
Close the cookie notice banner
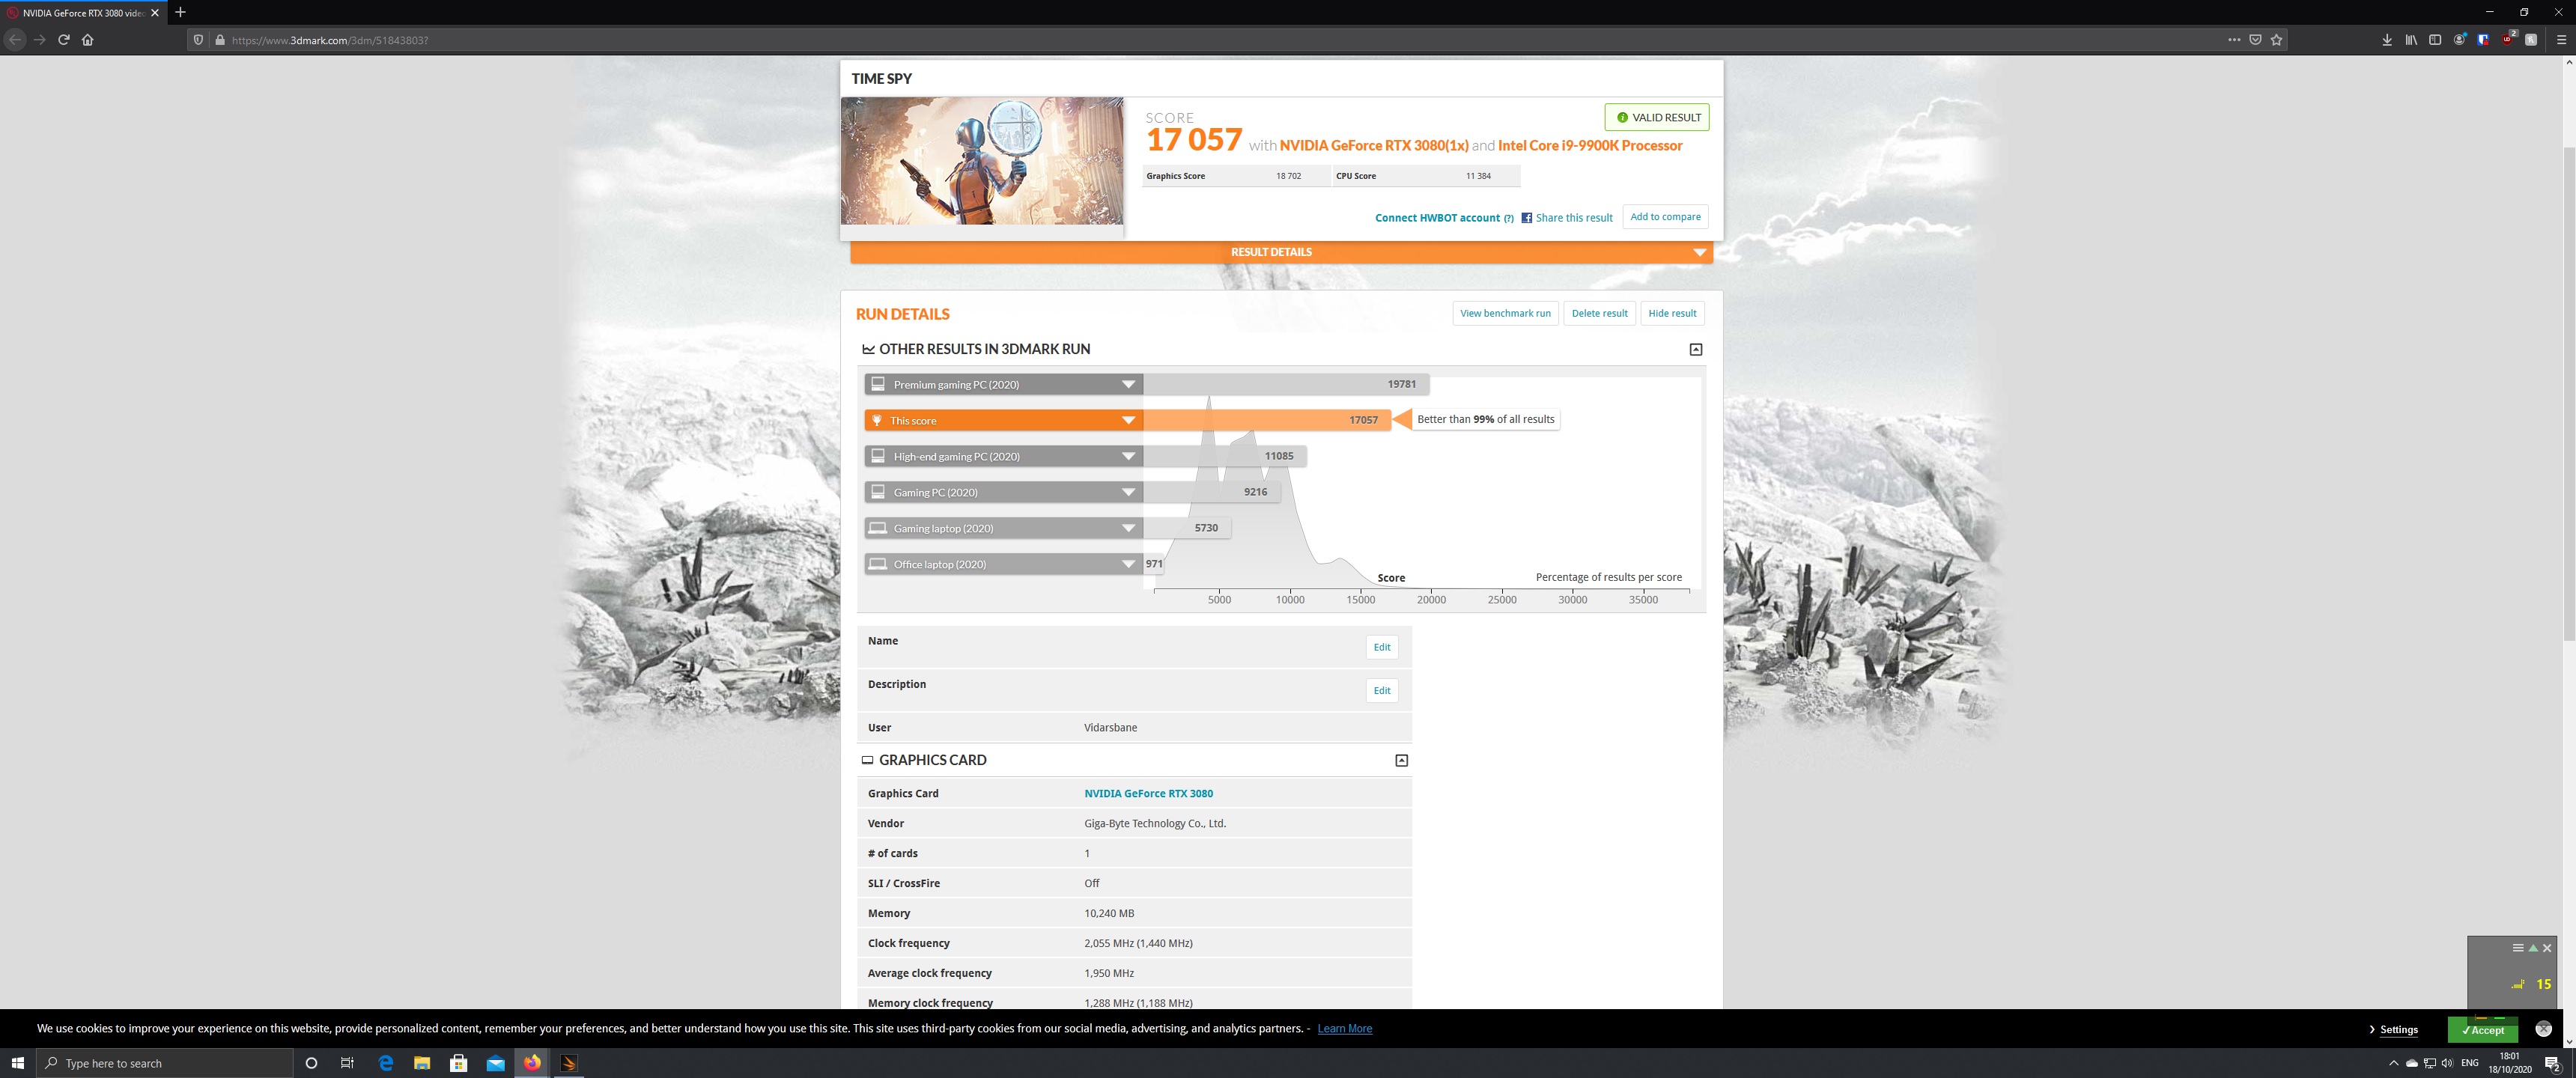2543,1029
